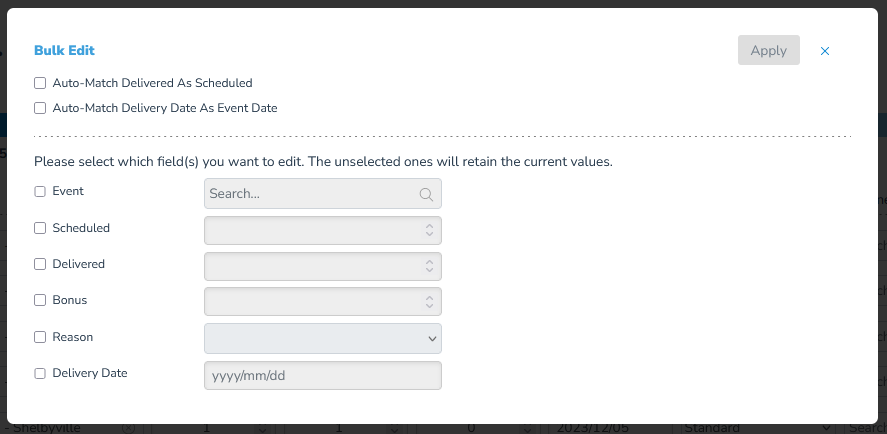
Task: Enable the Bonus field checkbox
Action: [40, 300]
